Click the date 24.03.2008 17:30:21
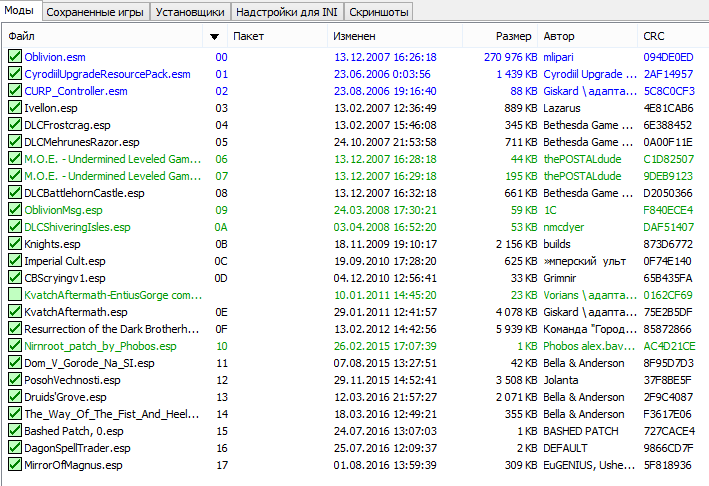The image size is (709, 486). (x=385, y=210)
